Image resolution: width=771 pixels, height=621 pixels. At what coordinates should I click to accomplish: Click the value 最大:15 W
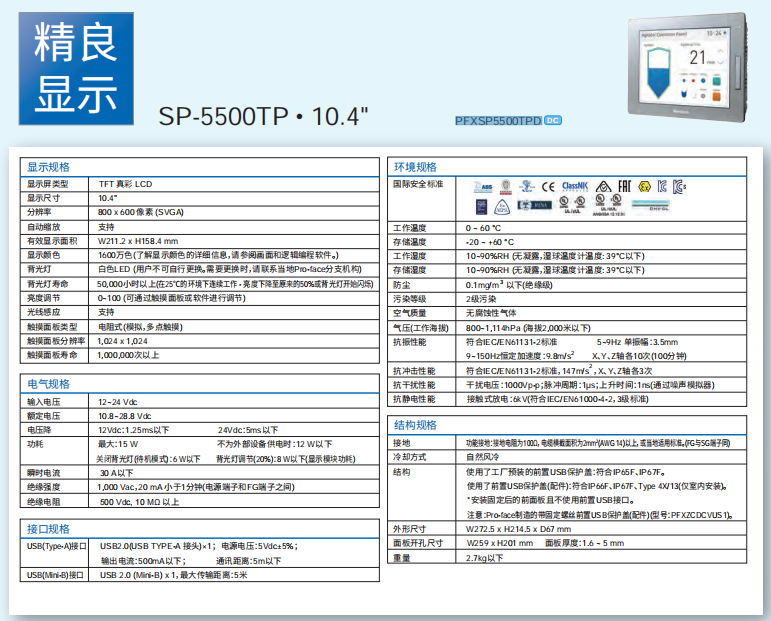click(x=118, y=444)
